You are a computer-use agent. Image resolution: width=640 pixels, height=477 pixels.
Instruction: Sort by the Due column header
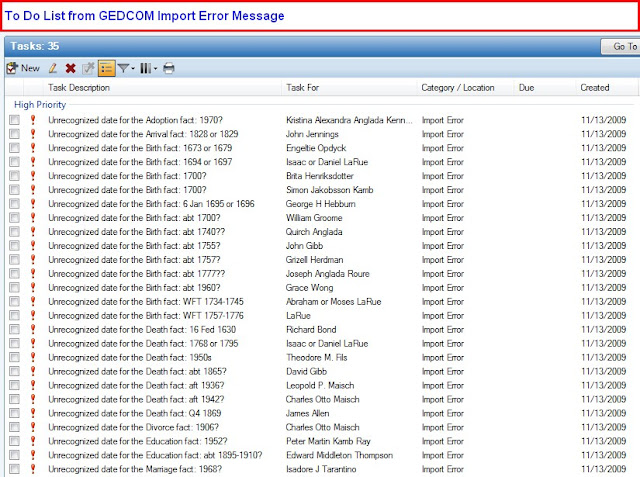pyautogui.click(x=526, y=88)
